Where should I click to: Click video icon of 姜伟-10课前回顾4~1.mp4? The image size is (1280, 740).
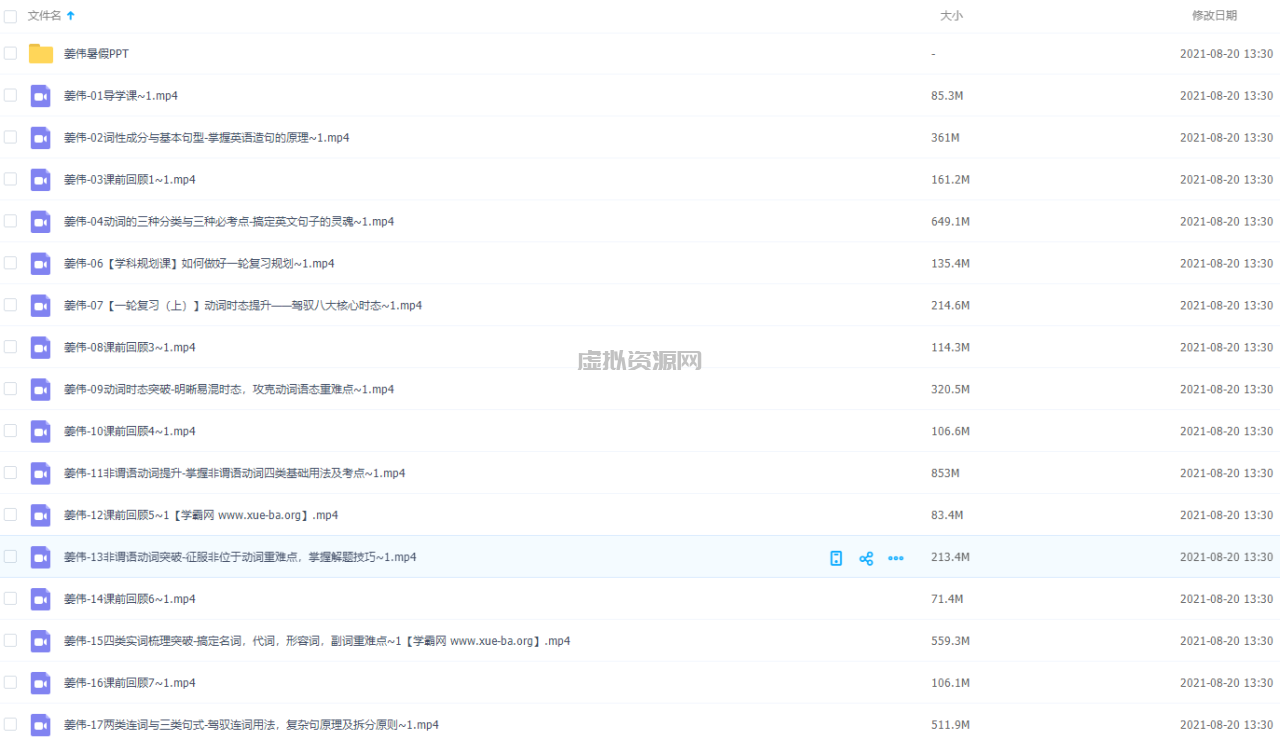tap(40, 432)
